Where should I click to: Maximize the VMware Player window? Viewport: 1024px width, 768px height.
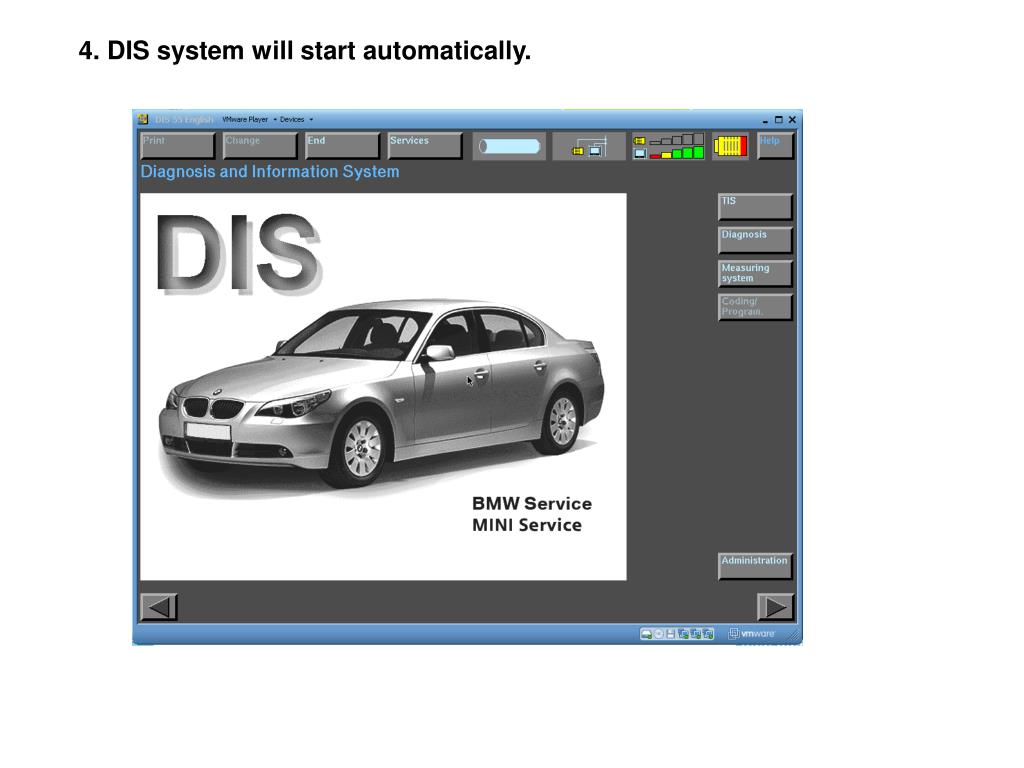click(x=778, y=120)
